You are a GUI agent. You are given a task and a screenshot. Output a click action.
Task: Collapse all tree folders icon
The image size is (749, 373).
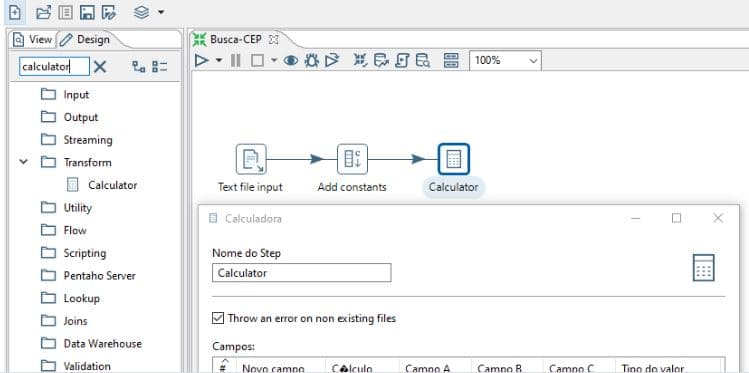coord(160,66)
